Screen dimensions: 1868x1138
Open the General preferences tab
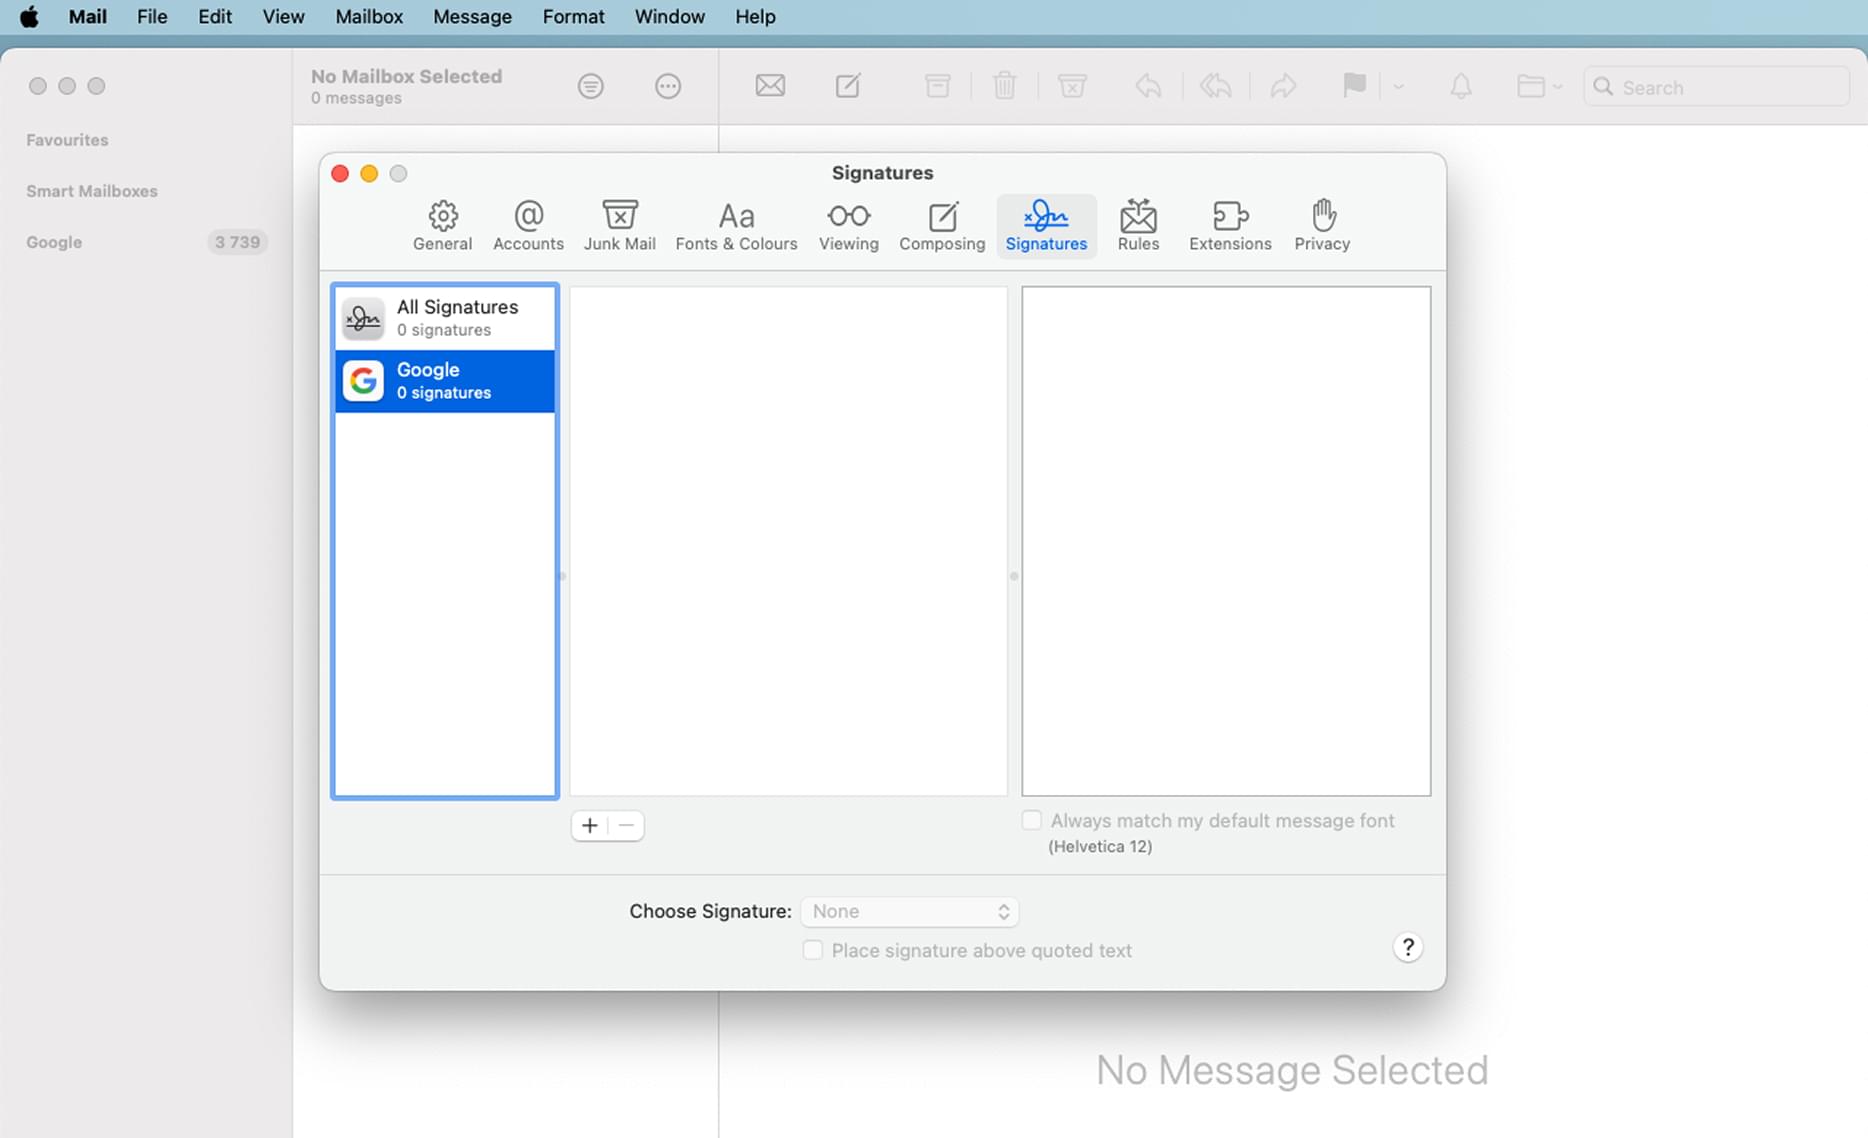tap(442, 226)
